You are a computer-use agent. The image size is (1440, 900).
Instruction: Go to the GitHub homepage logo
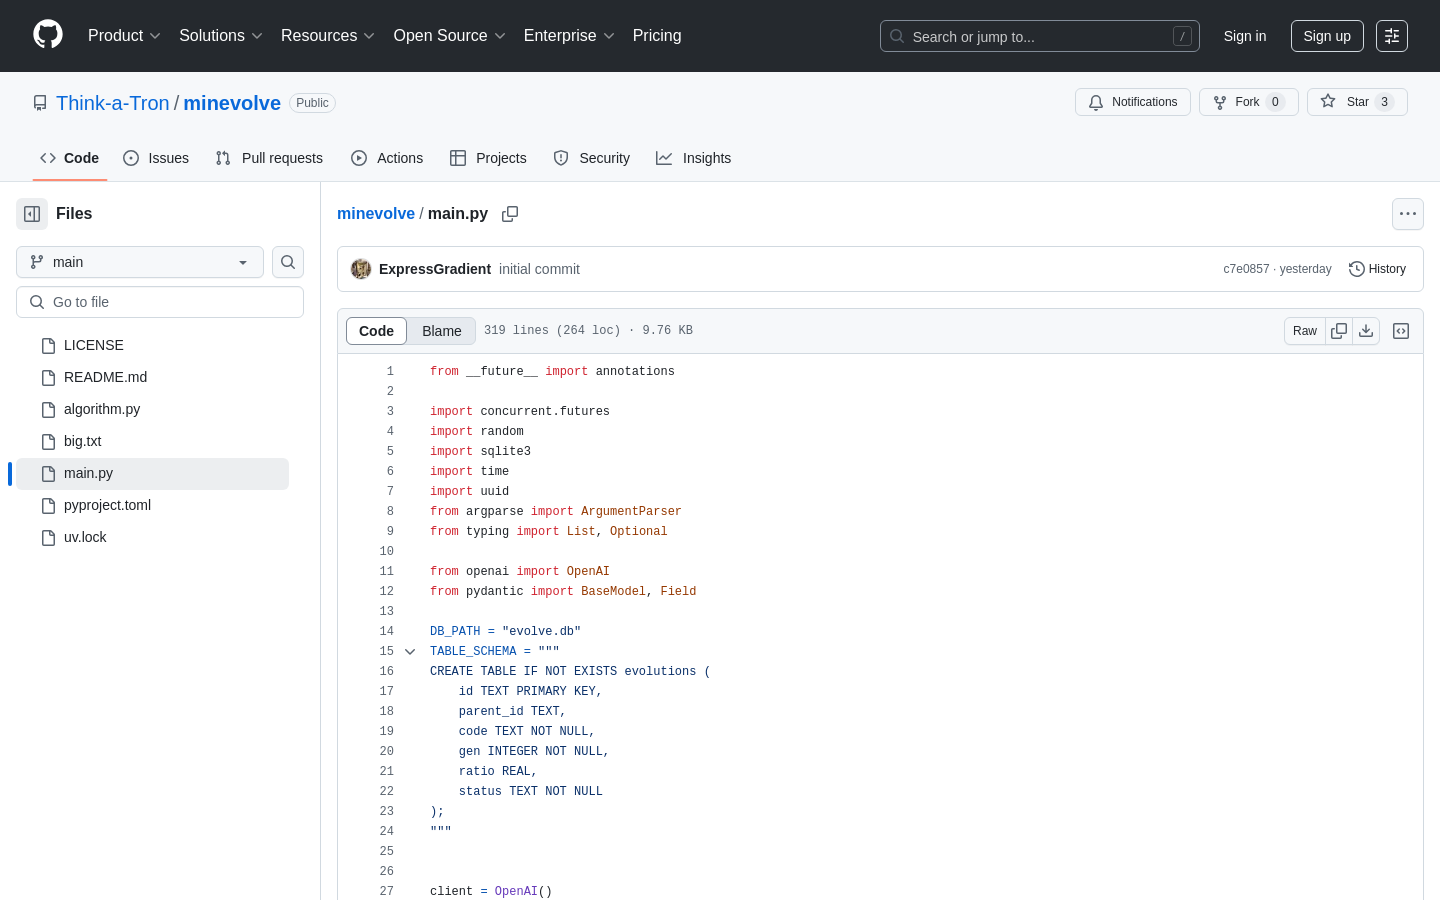(48, 35)
